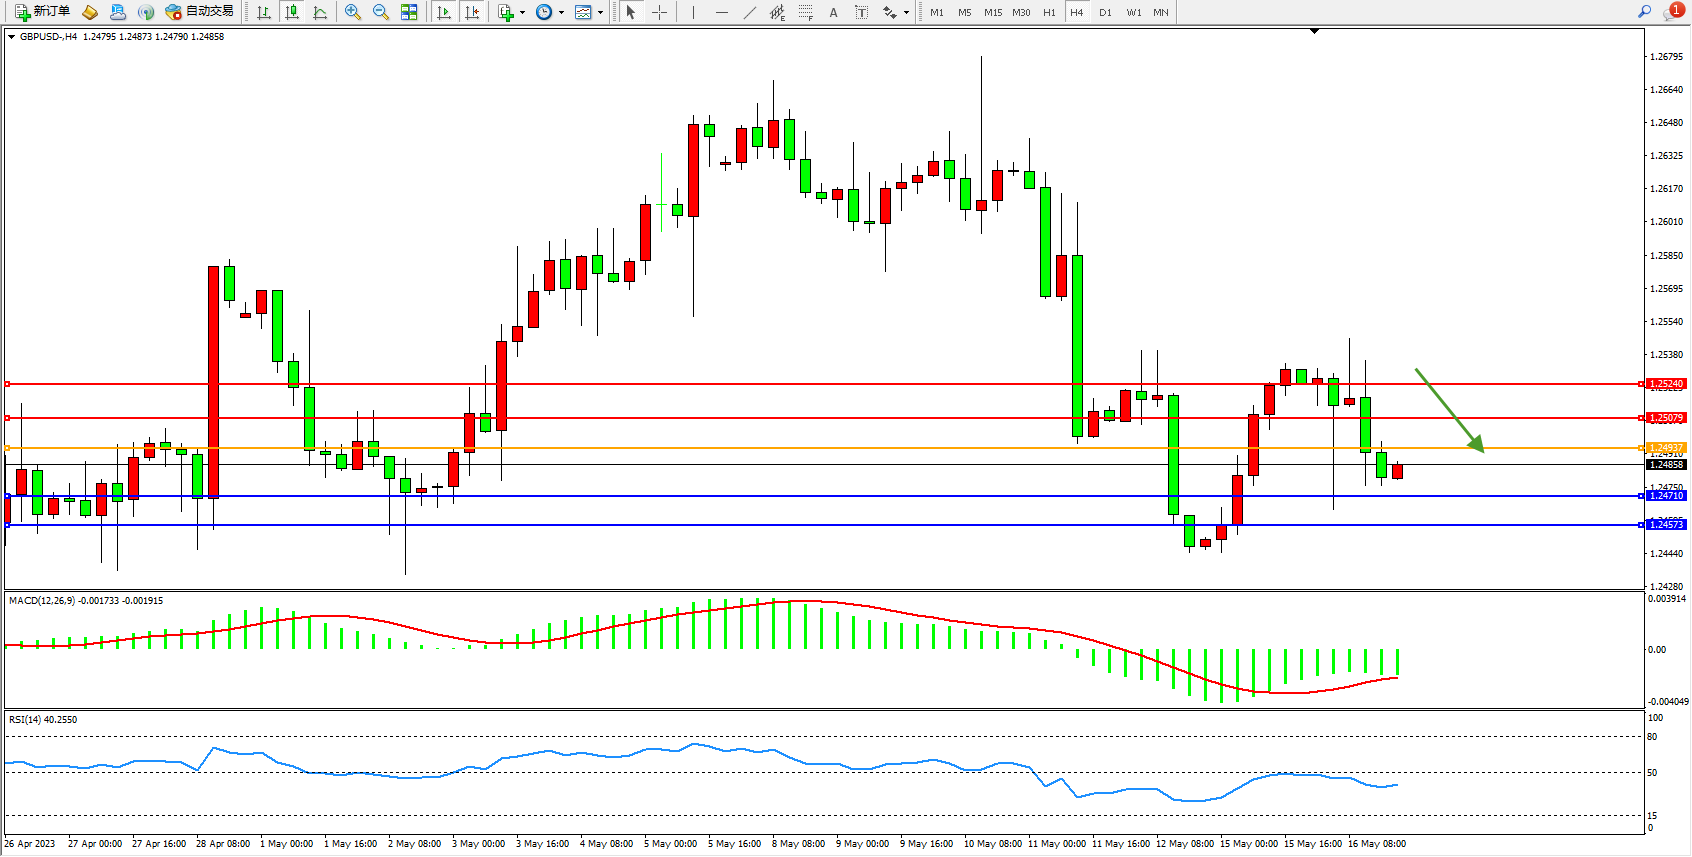Zoom out on the chart
1692x857 pixels.
pyautogui.click(x=381, y=12)
